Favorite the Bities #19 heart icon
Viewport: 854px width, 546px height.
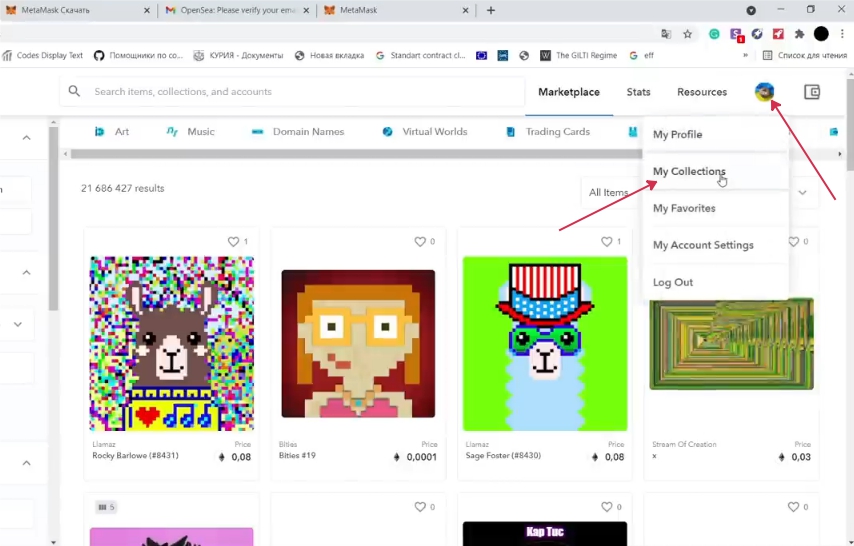(420, 242)
